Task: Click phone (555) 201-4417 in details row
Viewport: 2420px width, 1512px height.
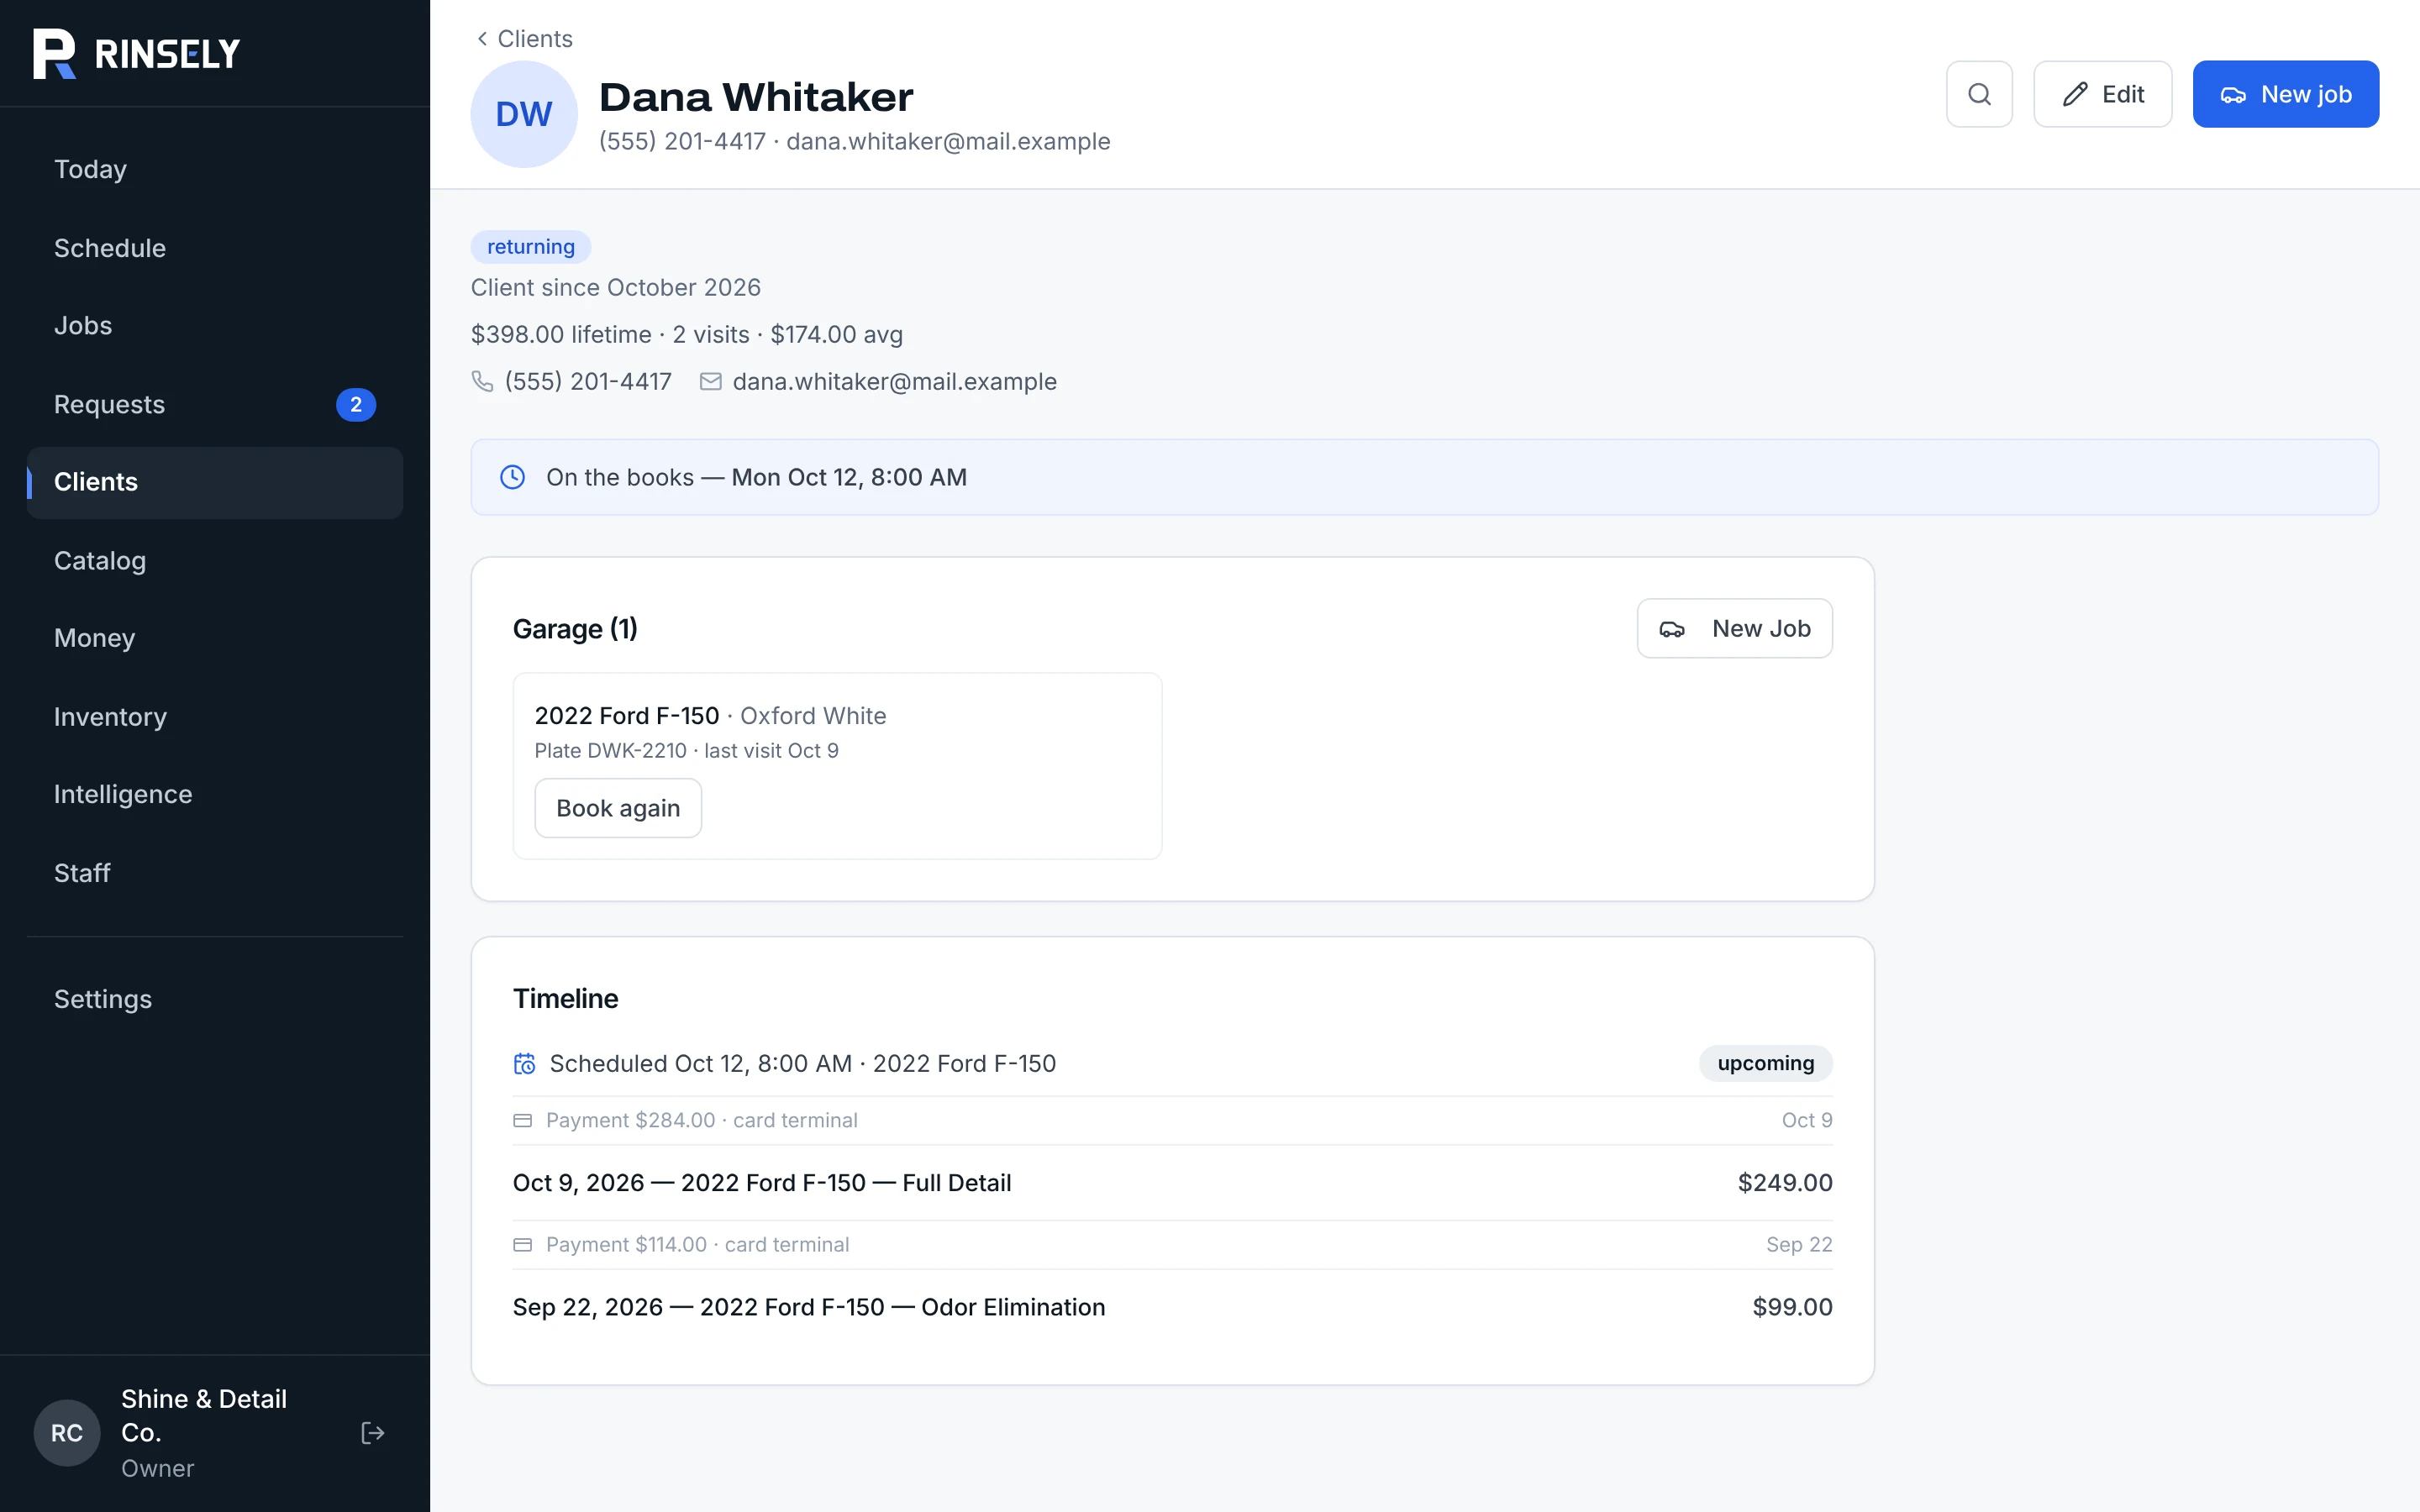Action: point(588,381)
